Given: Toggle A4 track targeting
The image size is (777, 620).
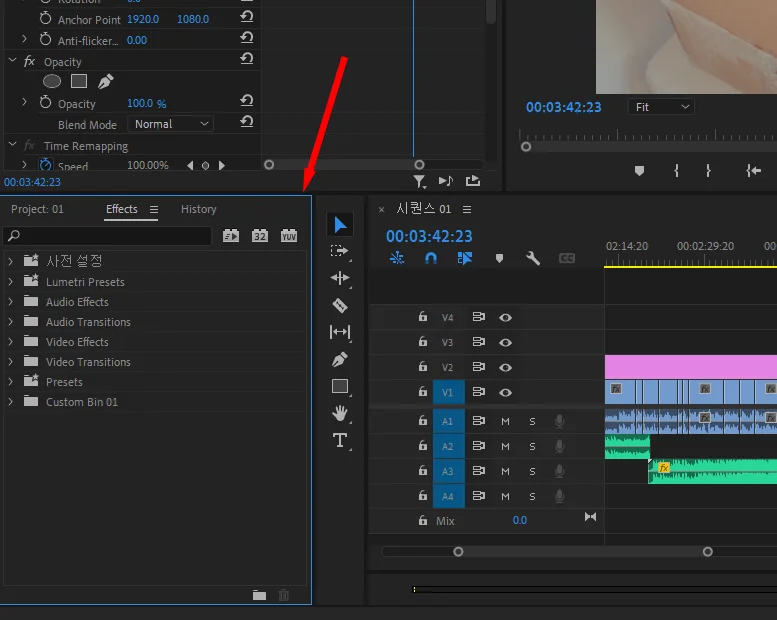Looking at the screenshot, I should [448, 496].
